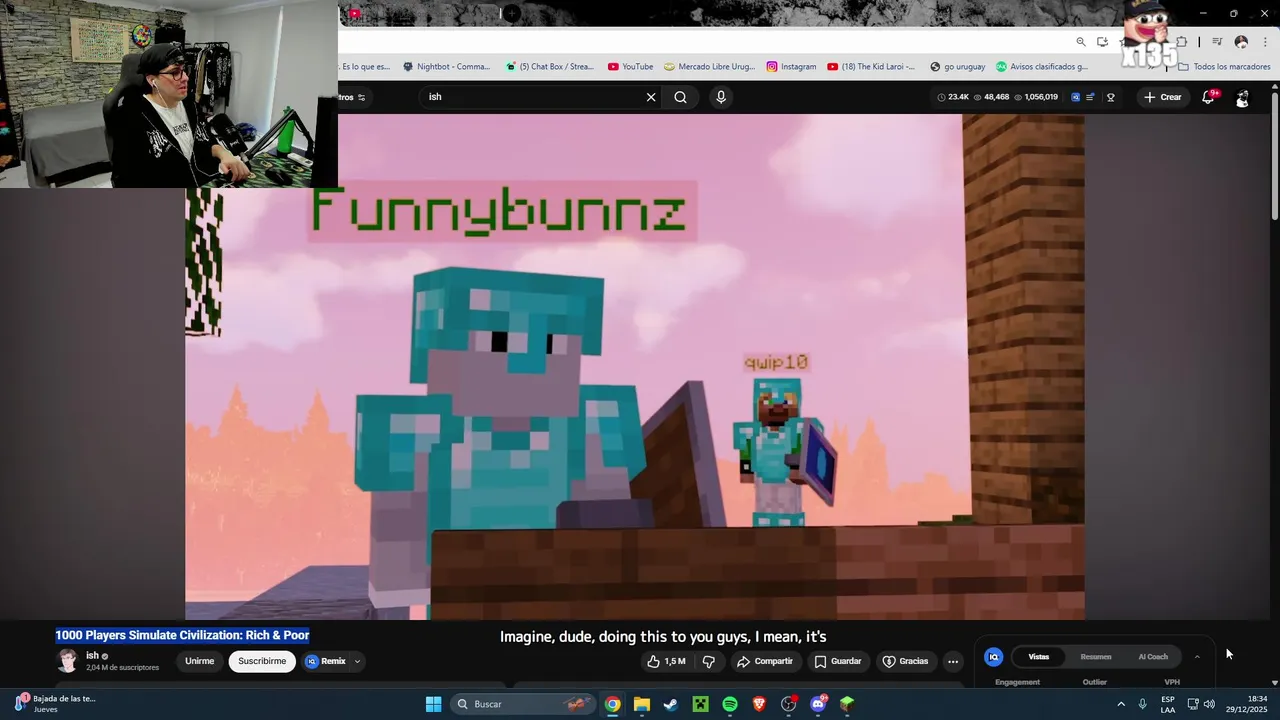Show hidden tray icons chevron
The width and height of the screenshot is (1280, 720).
(x=1120, y=704)
